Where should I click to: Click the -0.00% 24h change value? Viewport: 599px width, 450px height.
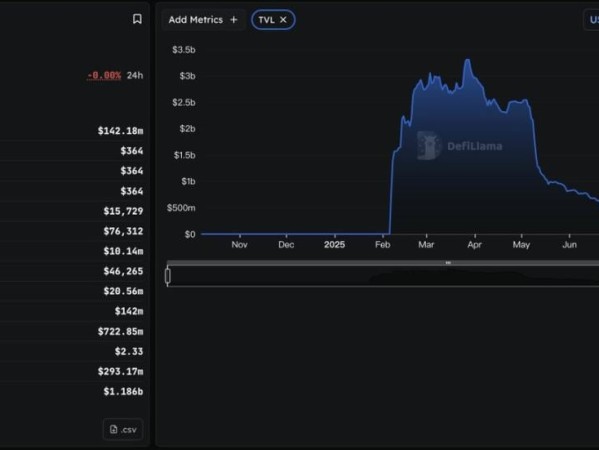click(104, 75)
